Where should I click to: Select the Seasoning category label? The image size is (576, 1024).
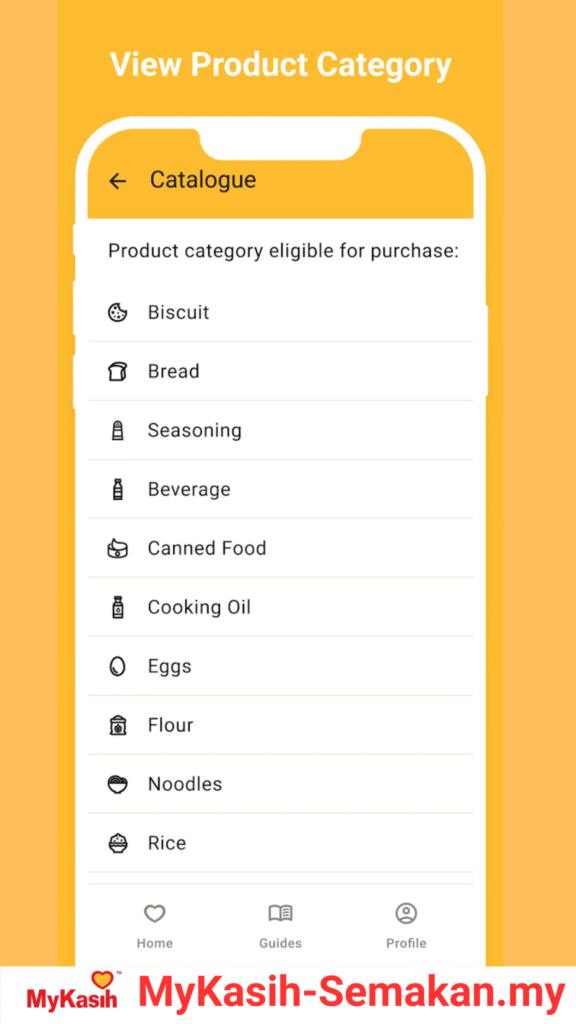point(195,430)
